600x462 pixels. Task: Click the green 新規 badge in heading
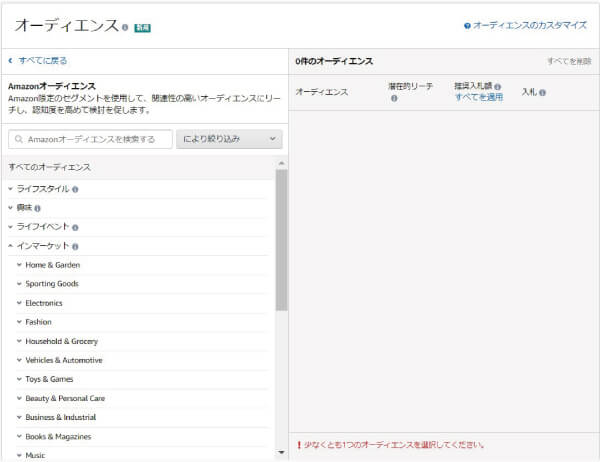(142, 28)
